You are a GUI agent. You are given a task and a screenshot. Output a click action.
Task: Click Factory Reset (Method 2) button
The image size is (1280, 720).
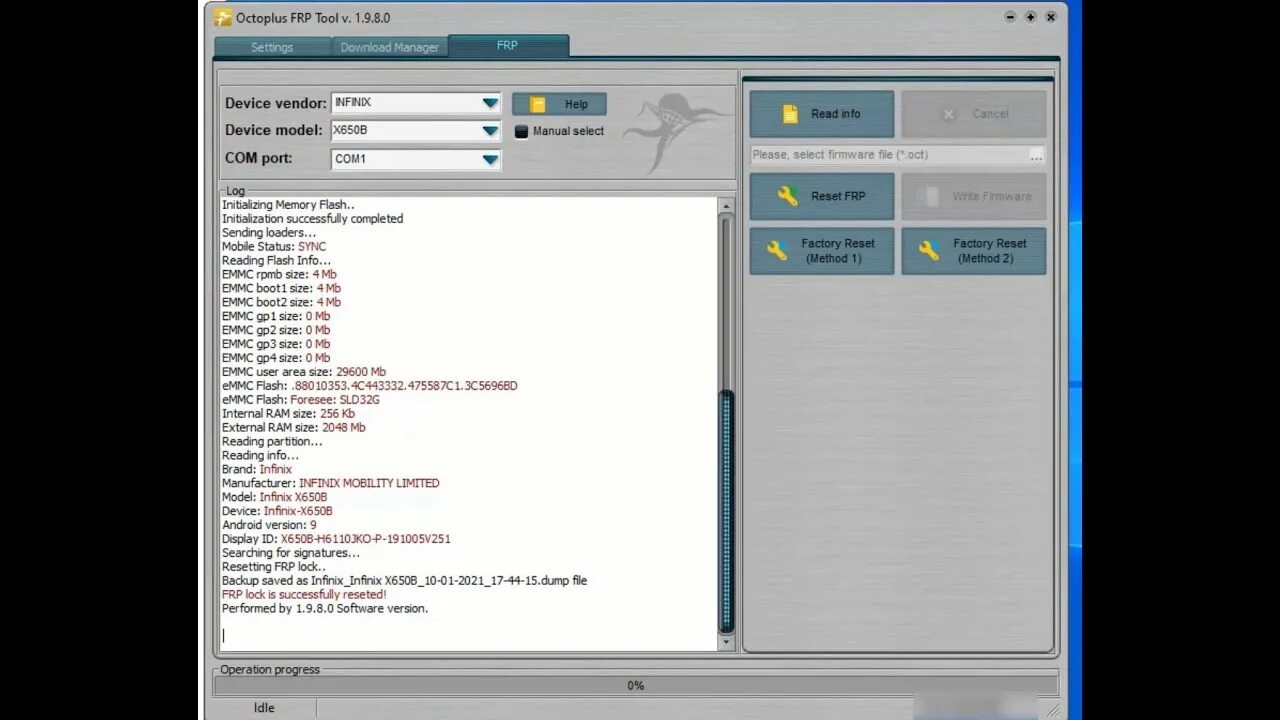coord(974,250)
